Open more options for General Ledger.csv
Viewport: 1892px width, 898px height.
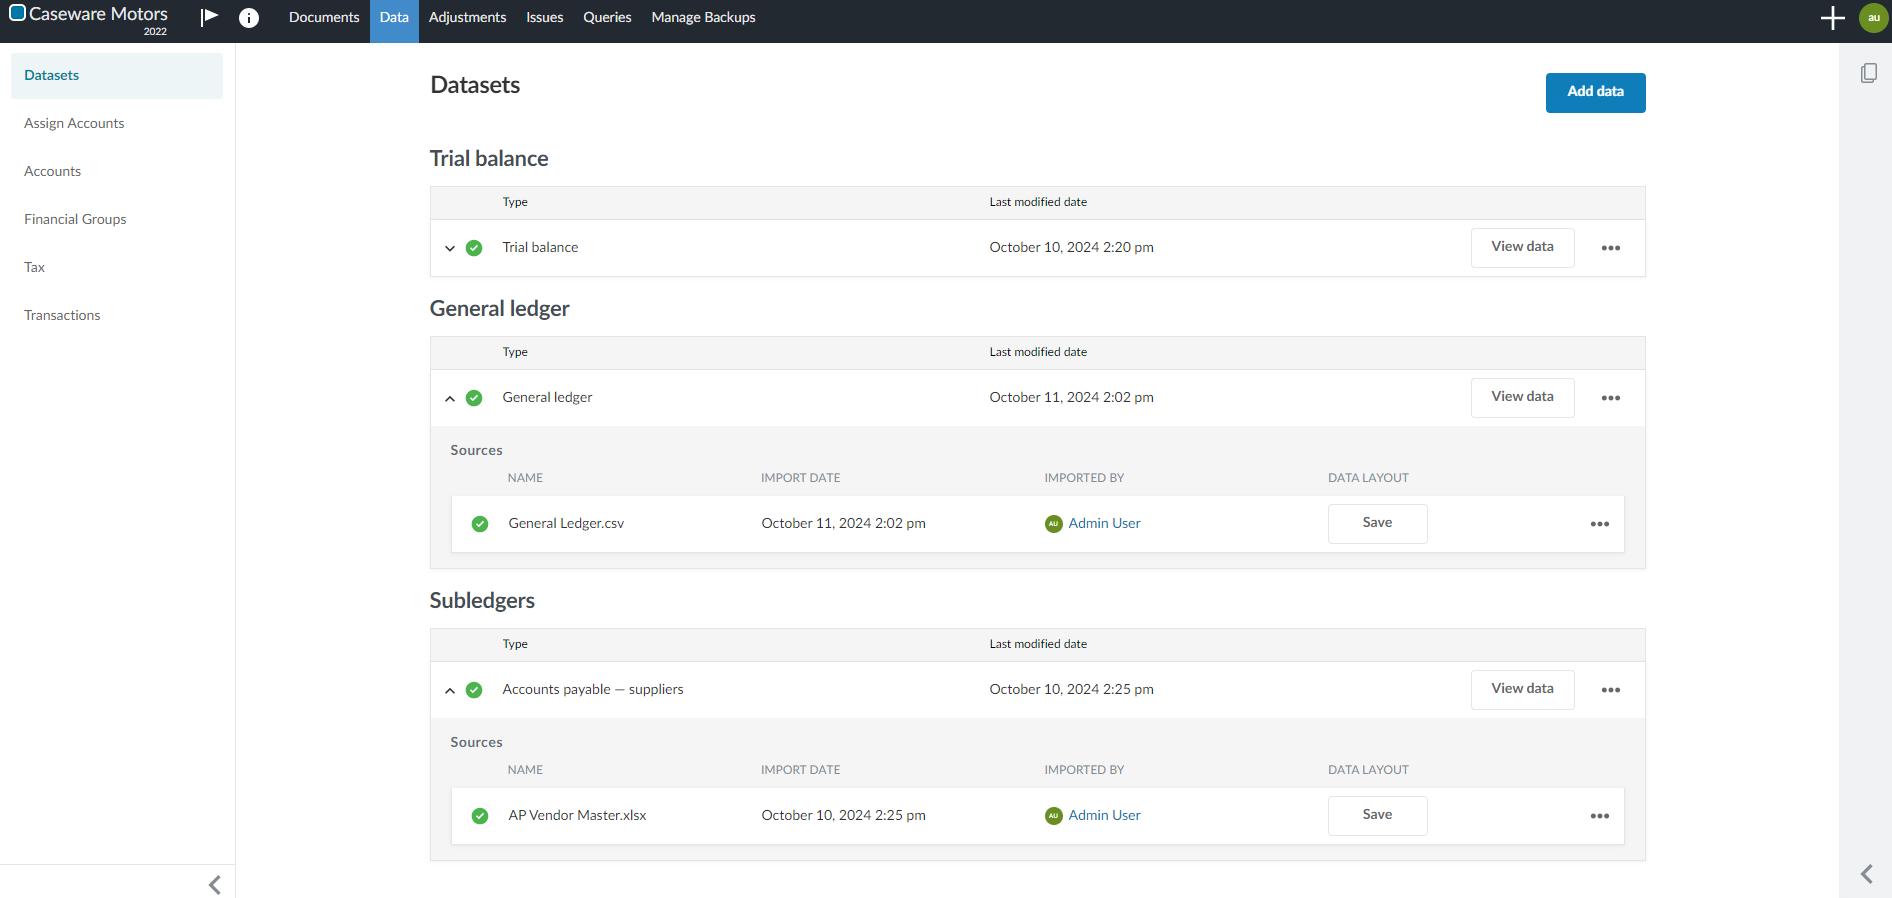(x=1599, y=524)
